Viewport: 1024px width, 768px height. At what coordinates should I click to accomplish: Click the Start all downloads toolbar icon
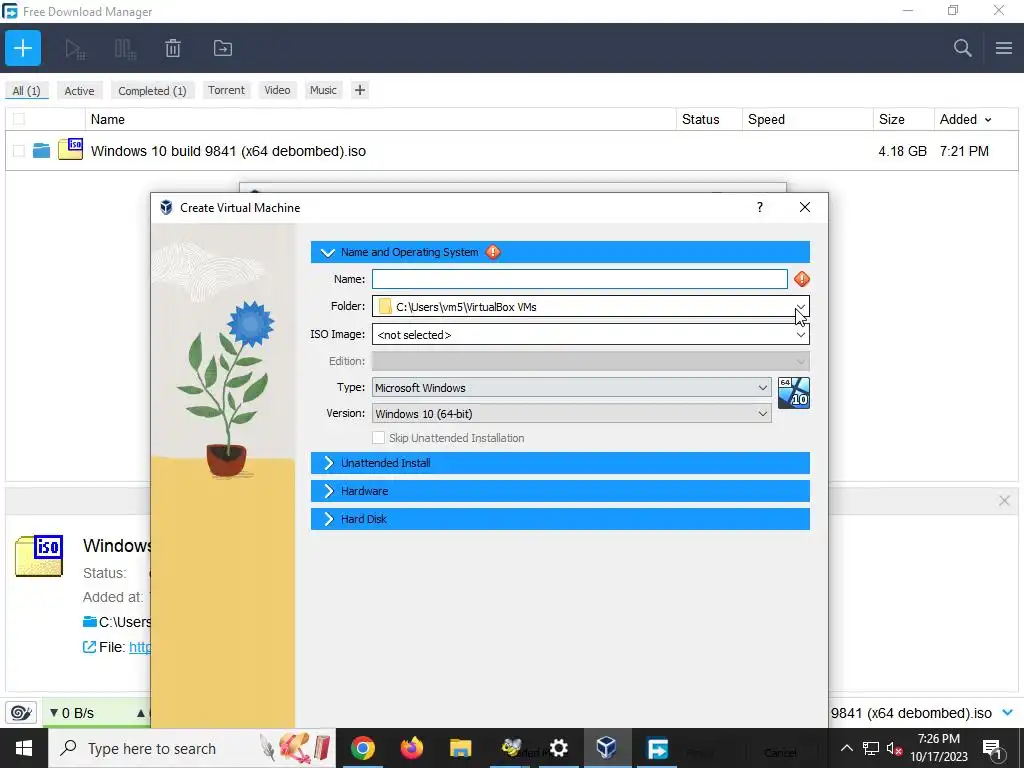pos(75,48)
